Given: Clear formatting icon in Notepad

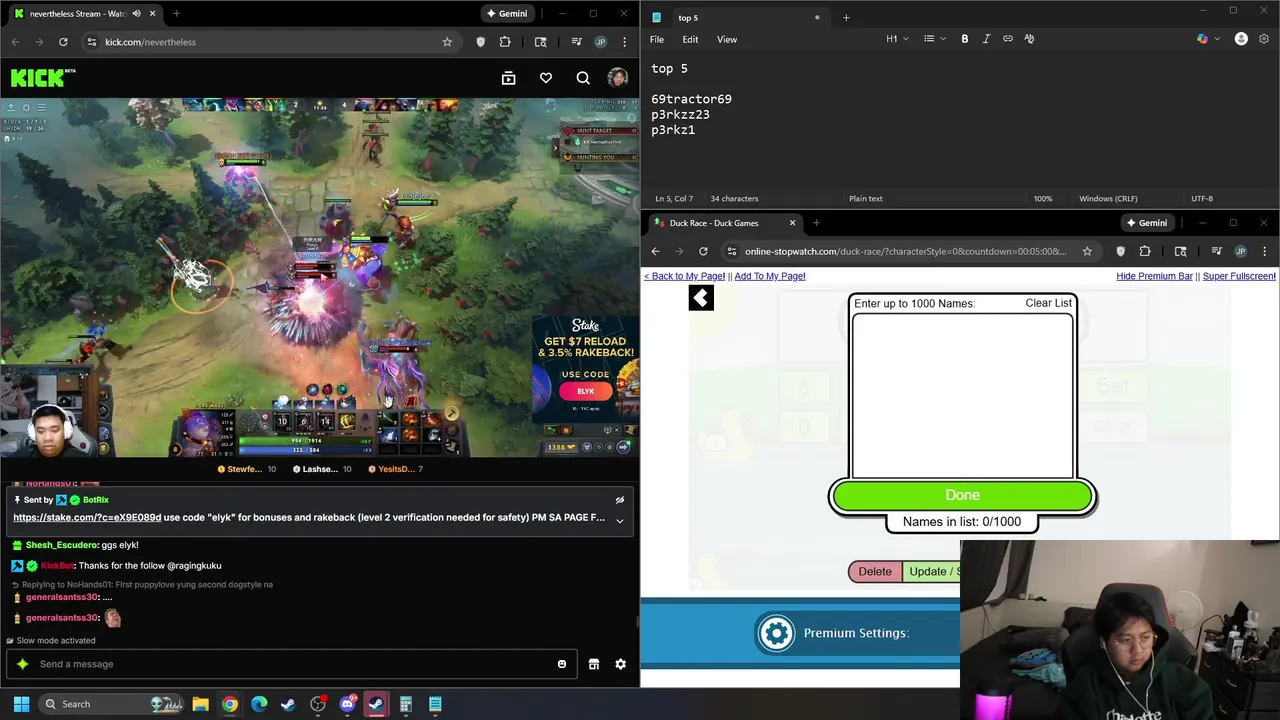Looking at the screenshot, I should click(x=1029, y=39).
